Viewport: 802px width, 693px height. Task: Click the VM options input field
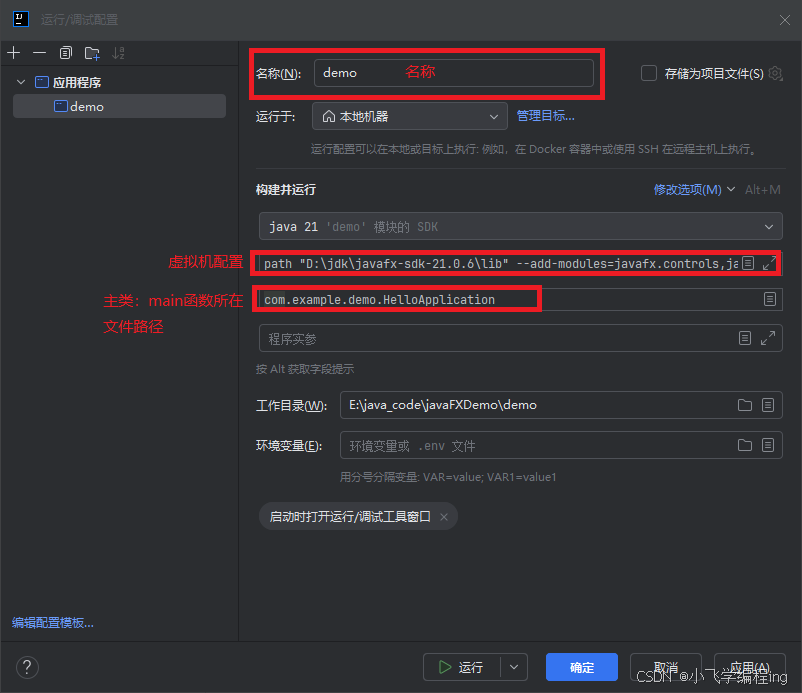pos(499,263)
